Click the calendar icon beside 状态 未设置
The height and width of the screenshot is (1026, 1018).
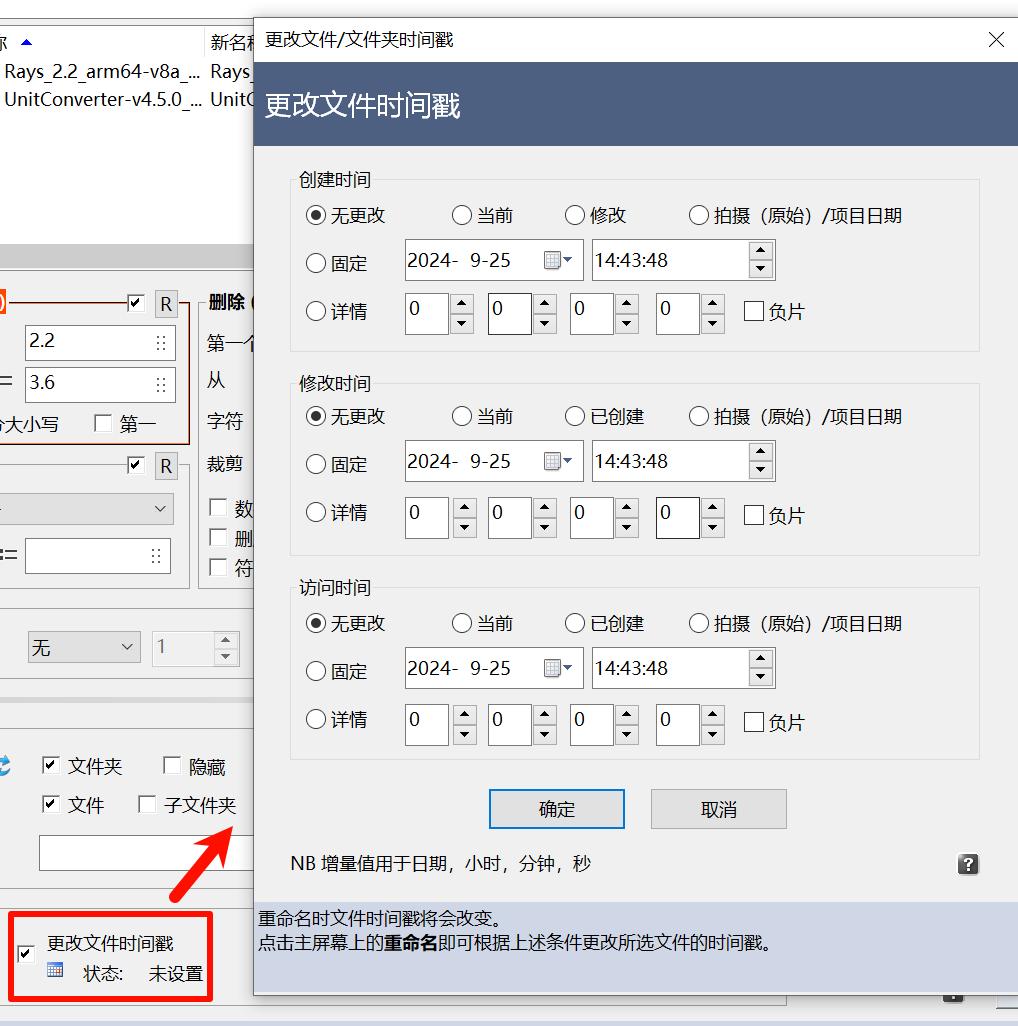point(57,969)
